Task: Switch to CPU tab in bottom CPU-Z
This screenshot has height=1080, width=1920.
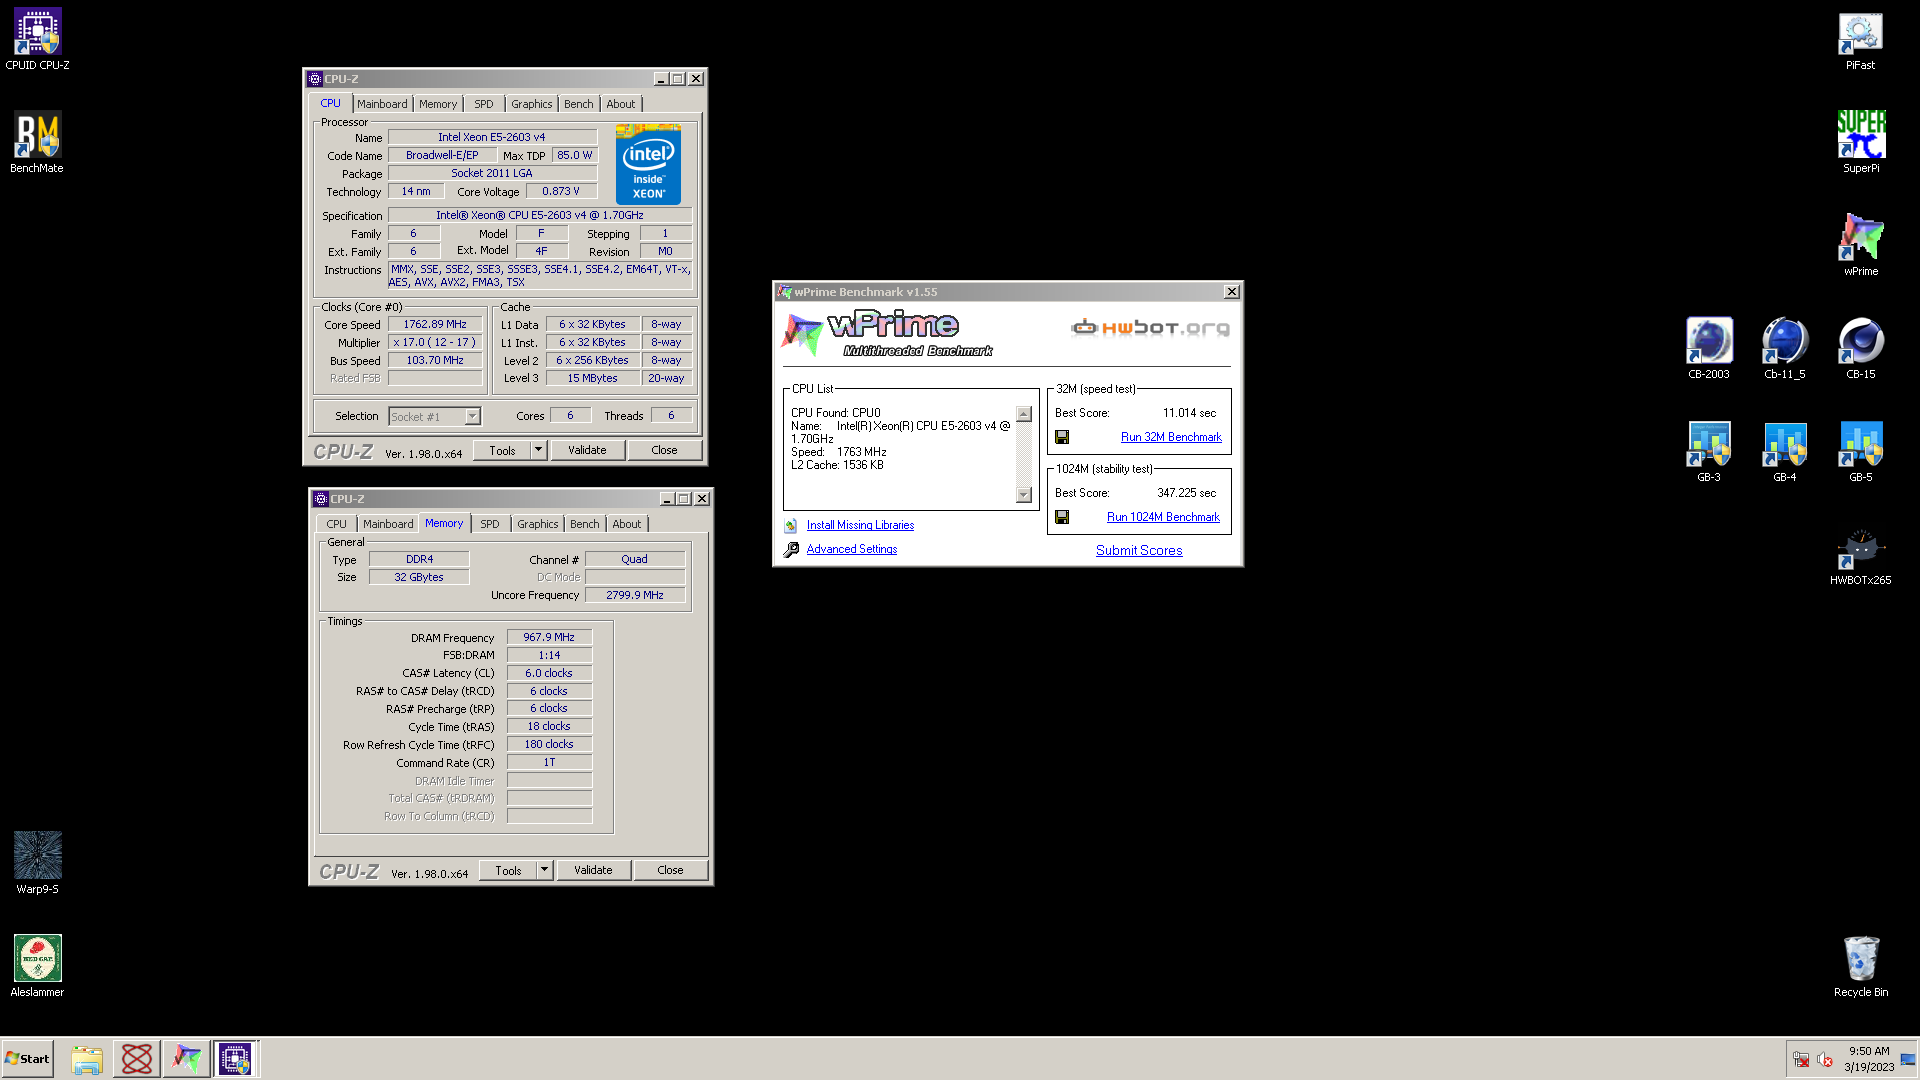Action: coord(337,524)
